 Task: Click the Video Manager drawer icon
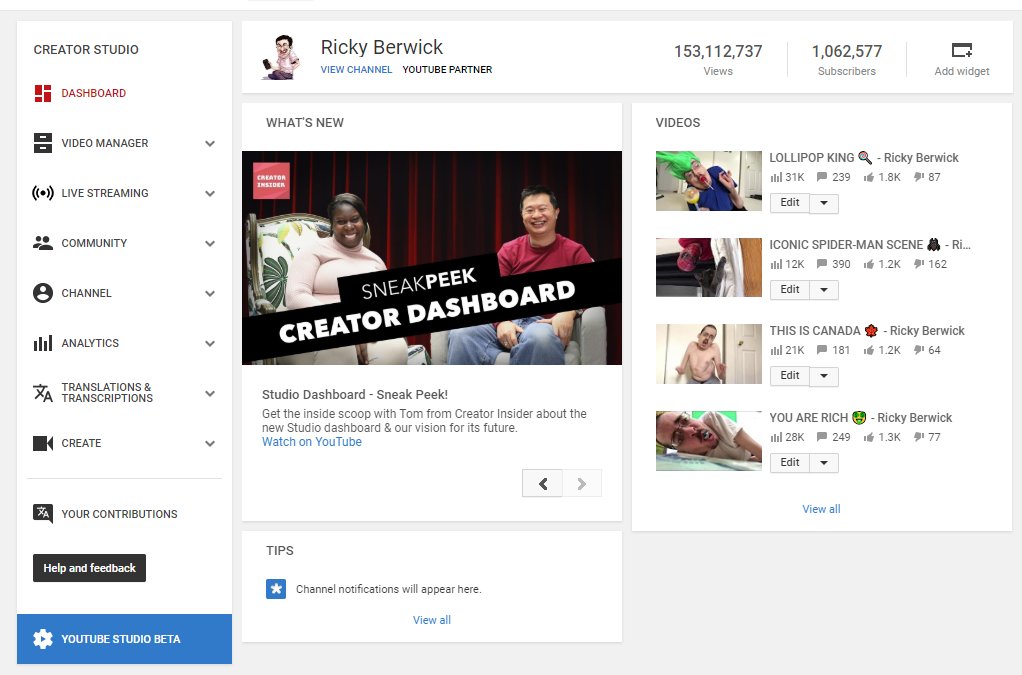43,143
